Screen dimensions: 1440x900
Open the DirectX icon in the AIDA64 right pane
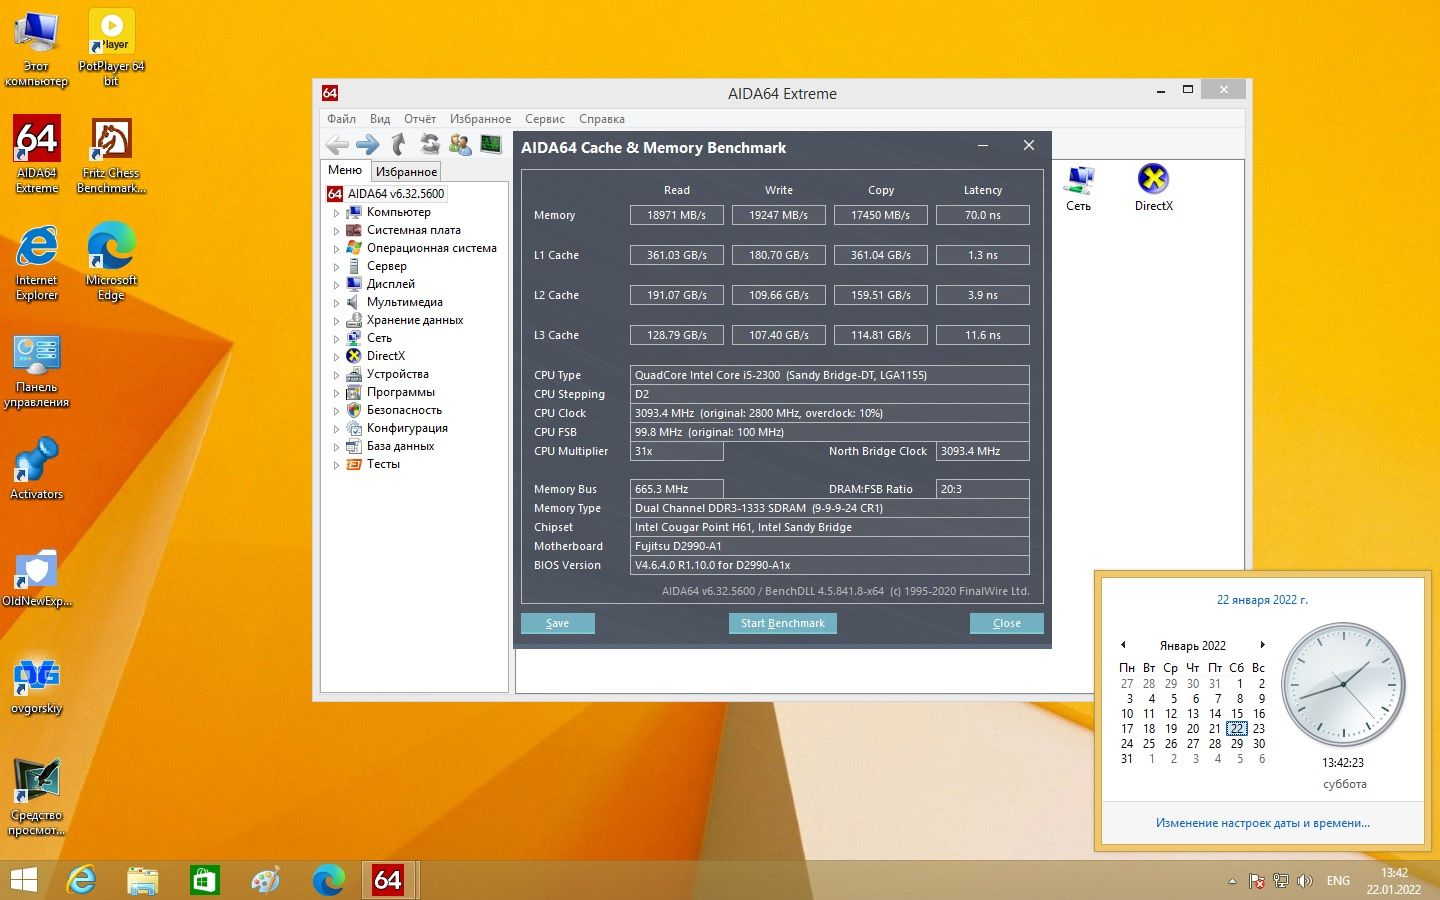click(x=1153, y=187)
